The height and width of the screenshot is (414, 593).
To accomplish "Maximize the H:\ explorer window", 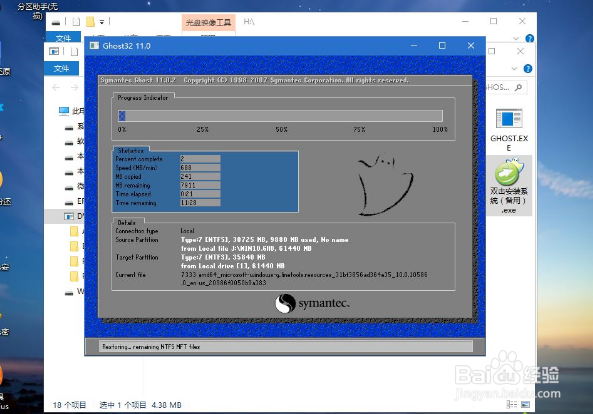I will [x=494, y=21].
